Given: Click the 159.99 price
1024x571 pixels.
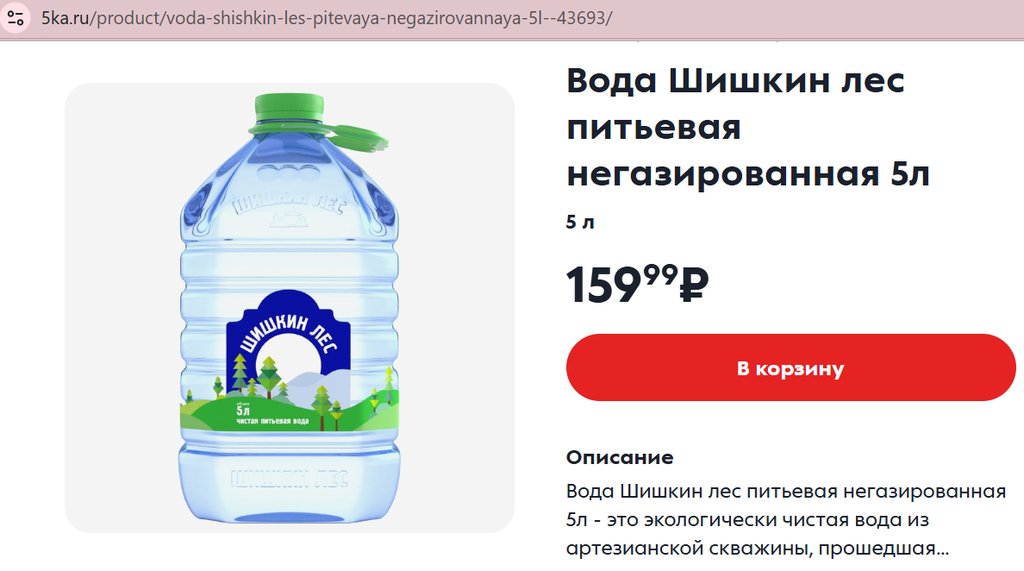Looking at the screenshot, I should (x=637, y=284).
